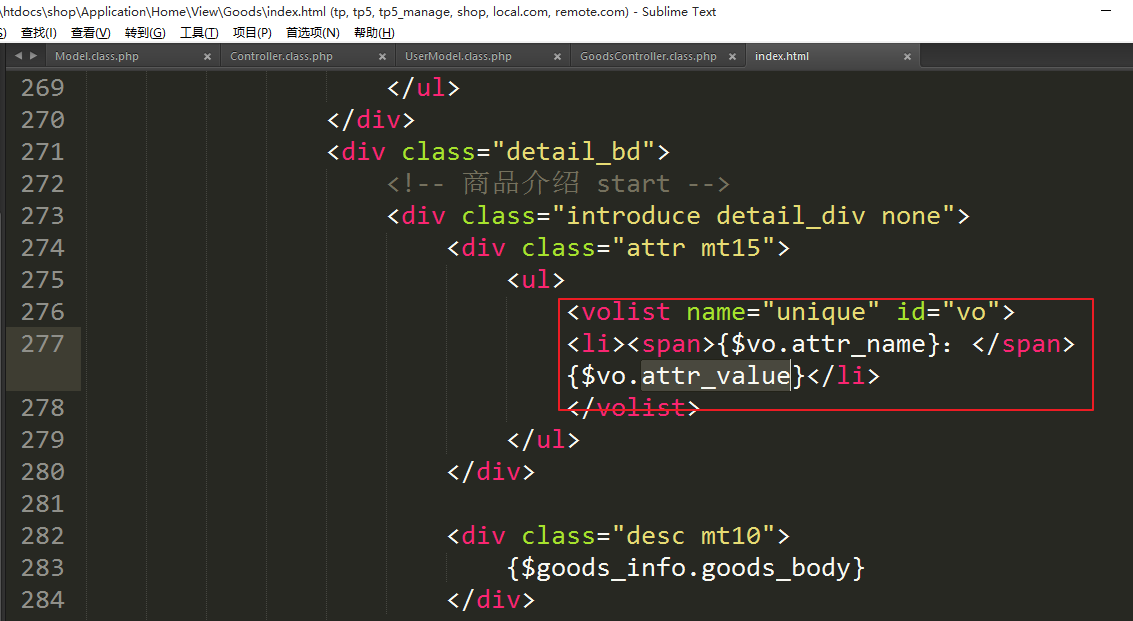Image resolution: width=1133 pixels, height=621 pixels.
Task: Click the right tab scroll arrow
Action: coord(34,56)
